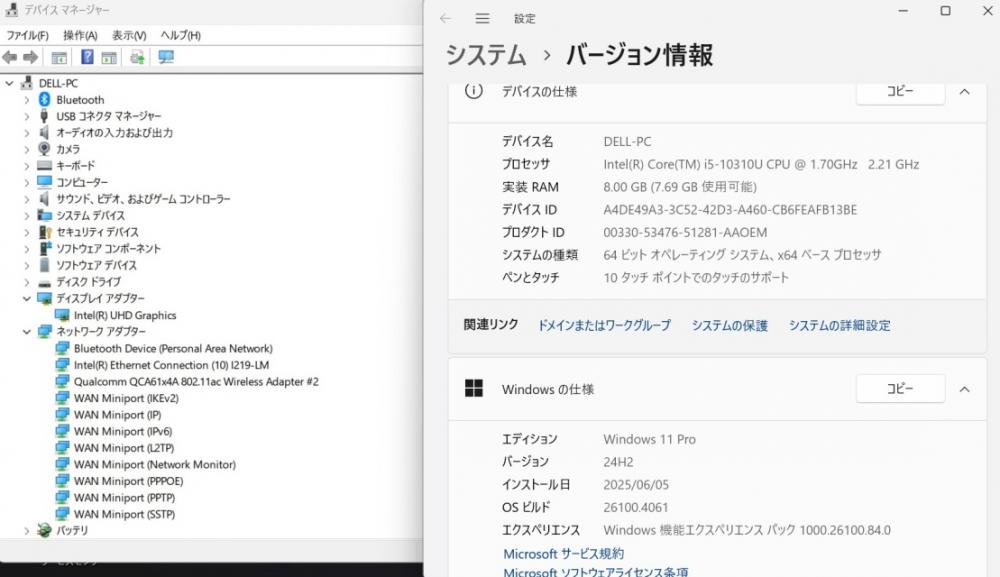Click the セキュリティ デバイス icon

(x=45, y=232)
